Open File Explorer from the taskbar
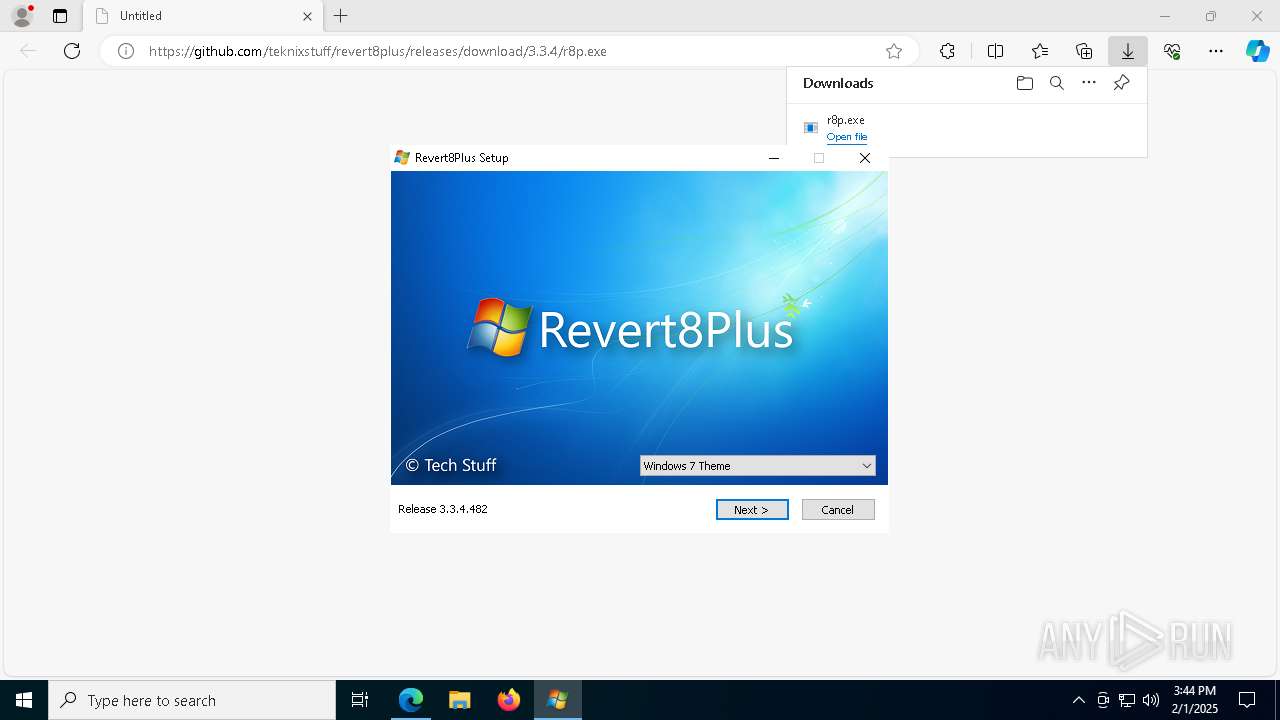This screenshot has height=720, width=1280. [x=459, y=700]
